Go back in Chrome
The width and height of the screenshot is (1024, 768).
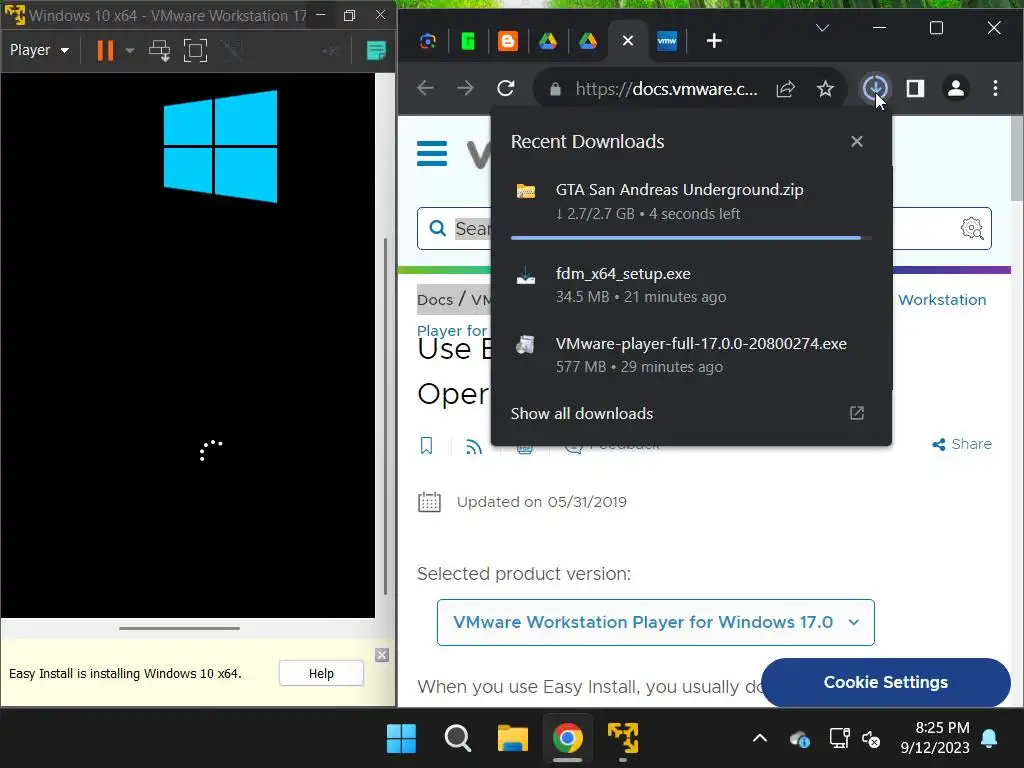[x=425, y=88]
